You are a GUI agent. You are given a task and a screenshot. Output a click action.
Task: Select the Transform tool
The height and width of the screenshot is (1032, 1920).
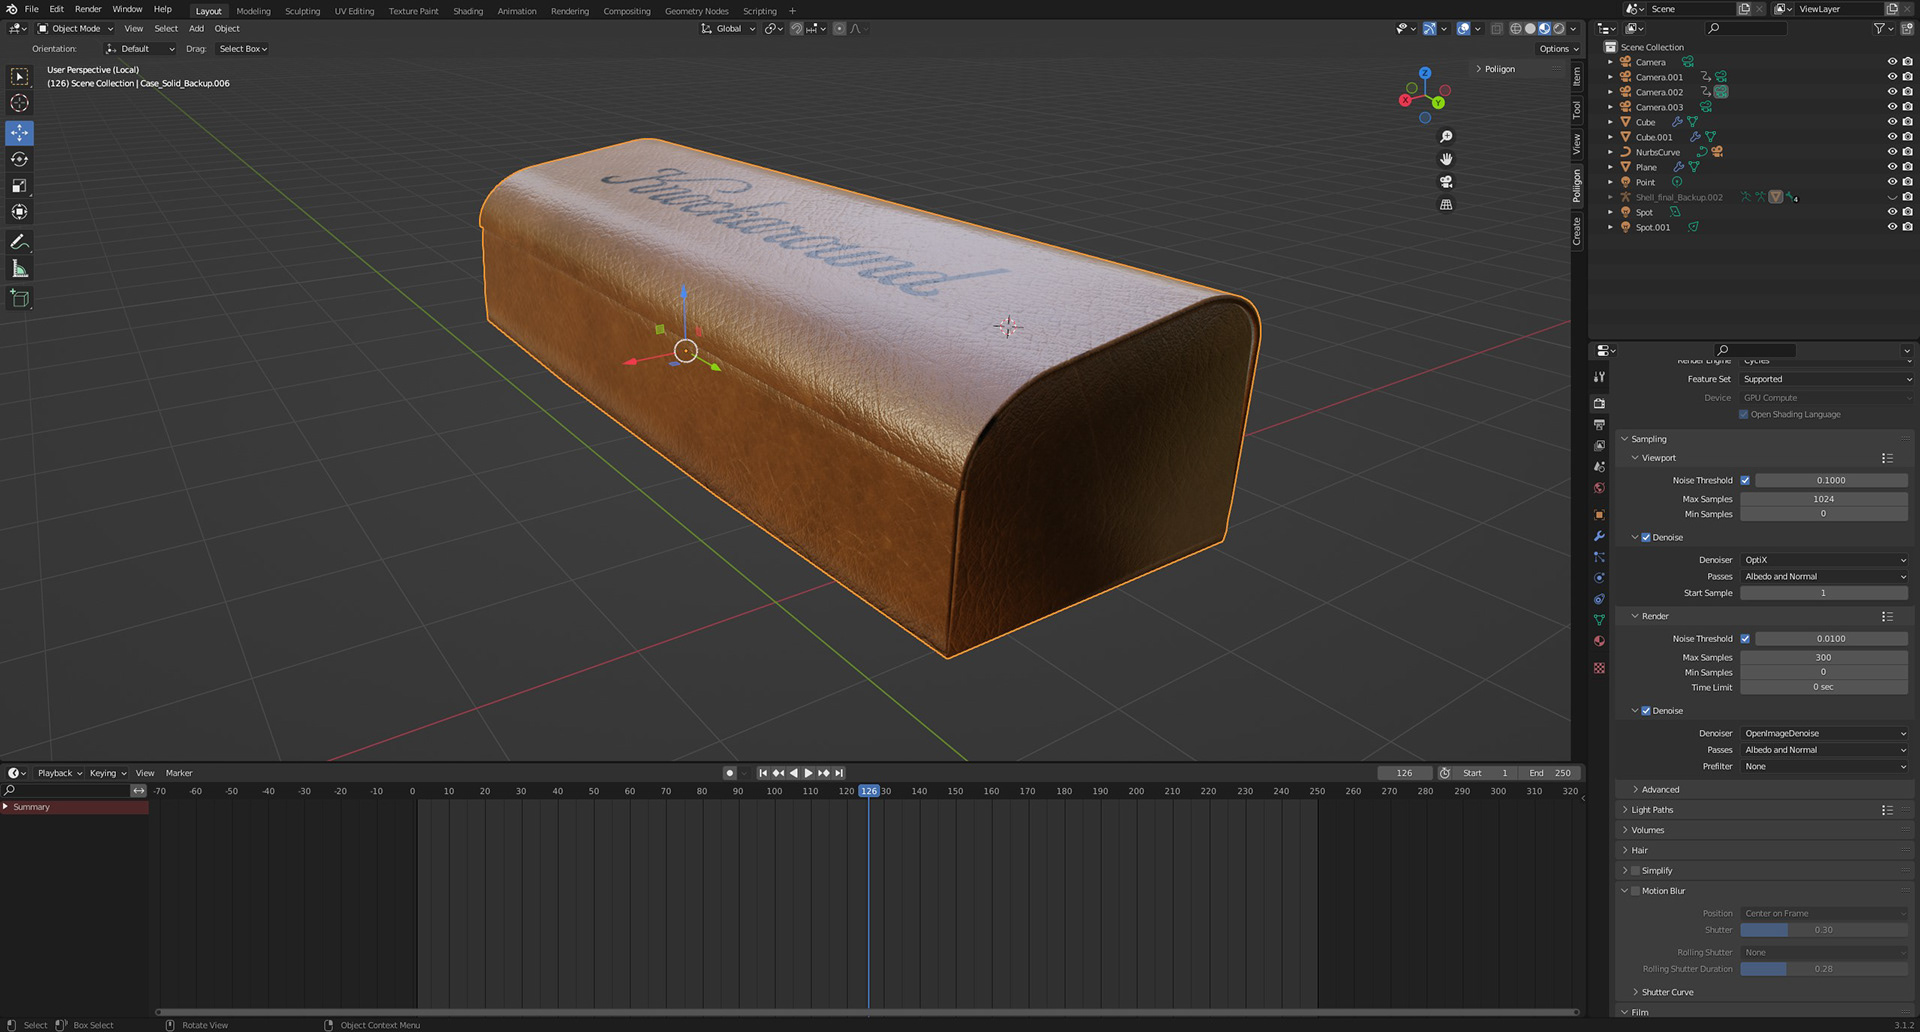pos(19,212)
